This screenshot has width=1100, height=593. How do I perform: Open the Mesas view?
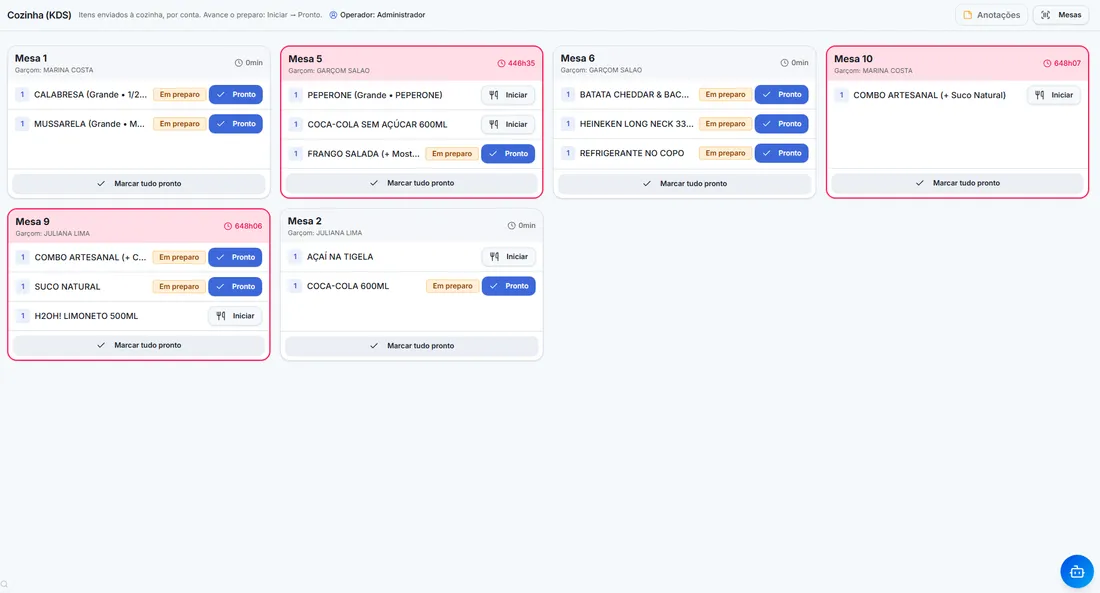(1061, 15)
